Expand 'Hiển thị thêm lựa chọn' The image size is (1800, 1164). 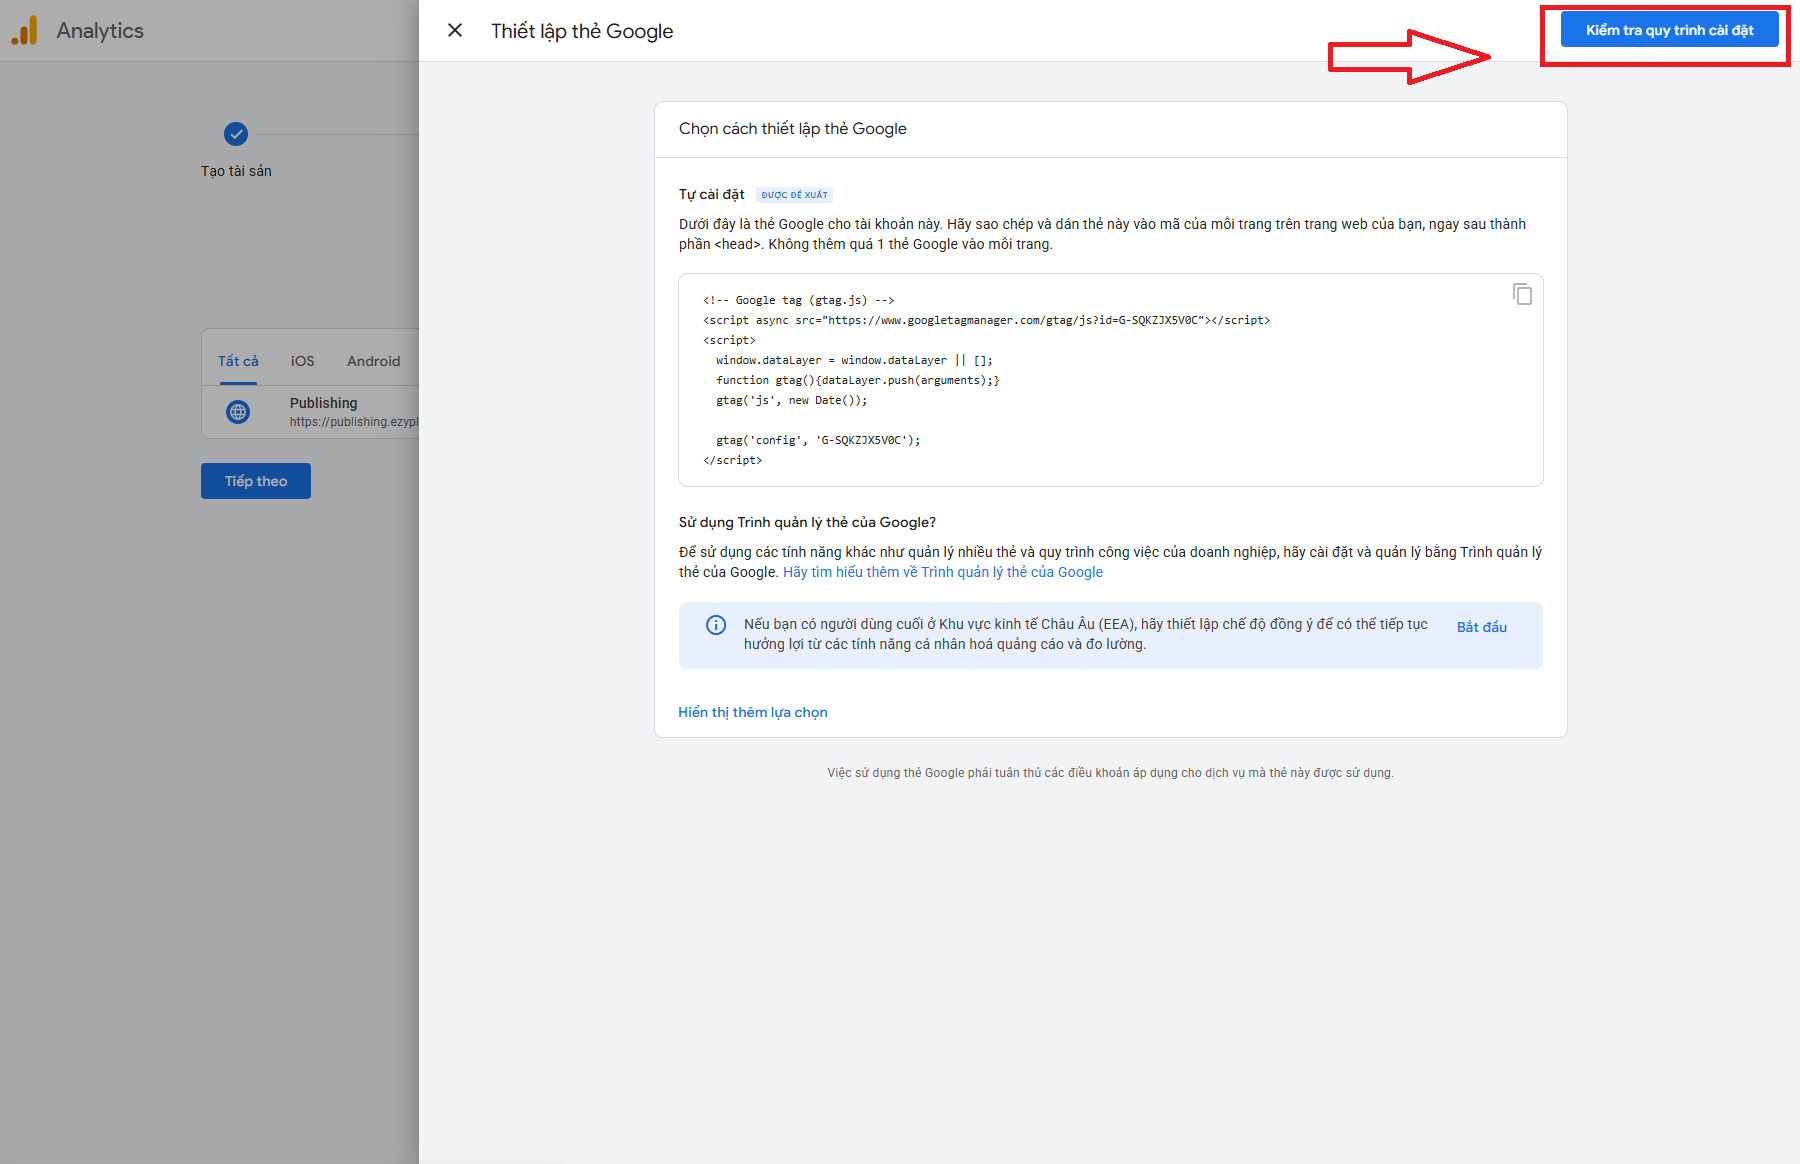tap(753, 712)
